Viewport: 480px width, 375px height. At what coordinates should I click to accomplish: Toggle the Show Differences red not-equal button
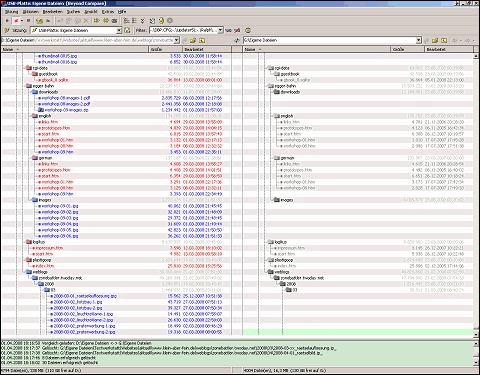16,21
